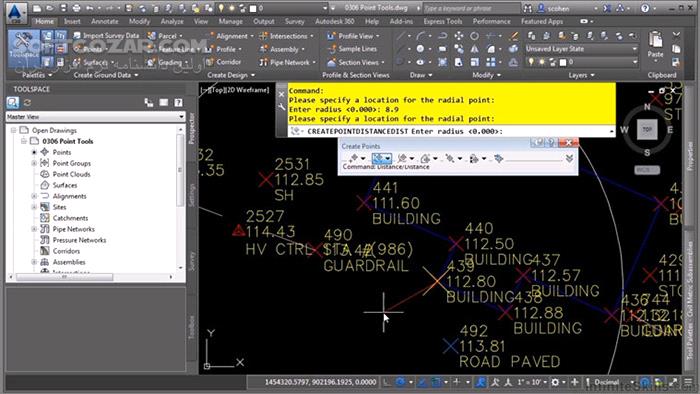Select the Prospector tab icon in Toolspace
This screenshot has height=394, width=700.
12,103
